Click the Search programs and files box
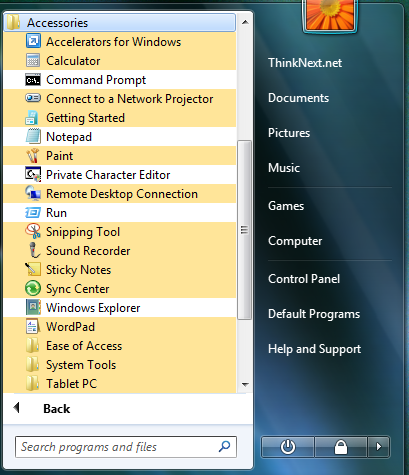 pyautogui.click(x=126, y=447)
